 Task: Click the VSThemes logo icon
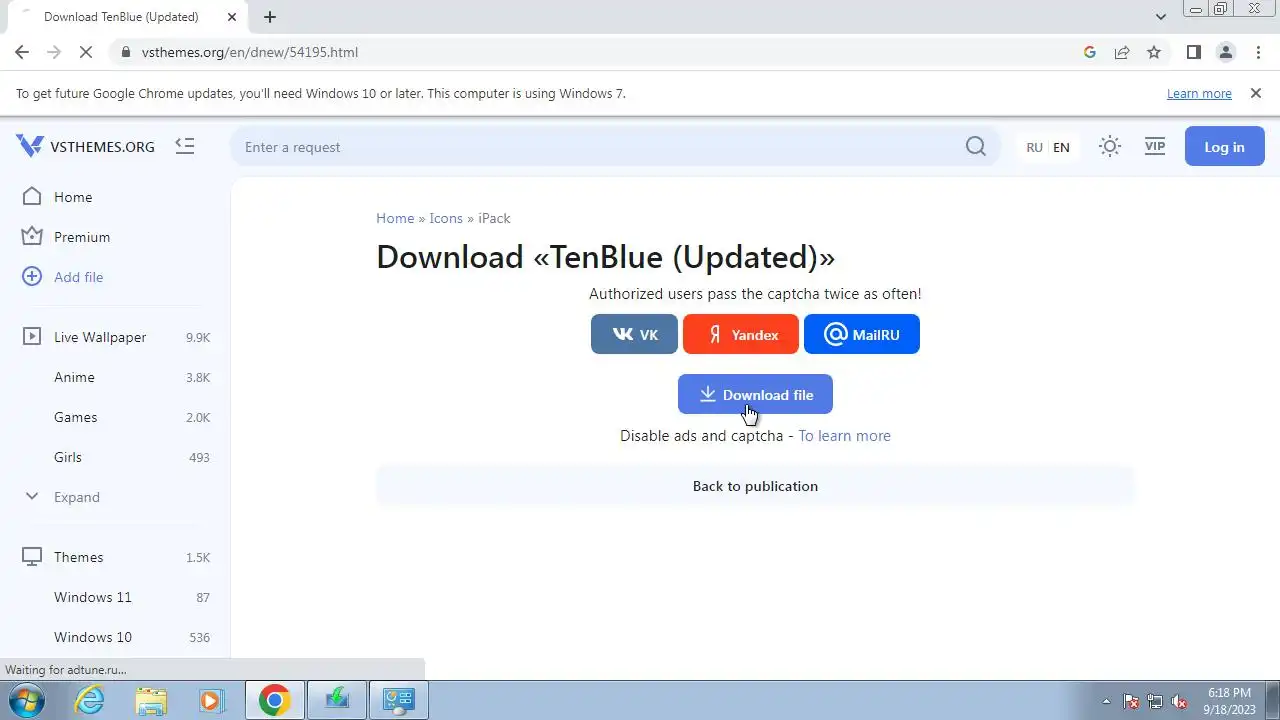(30, 146)
